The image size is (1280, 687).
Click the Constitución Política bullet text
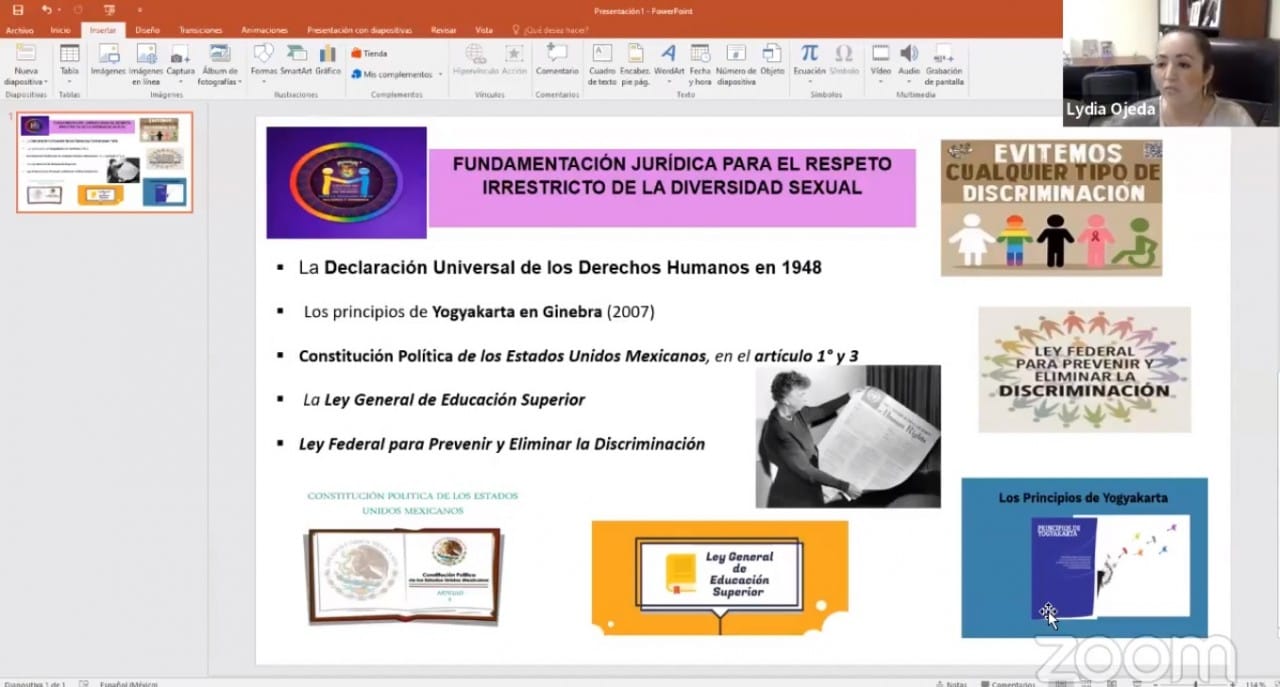click(578, 356)
